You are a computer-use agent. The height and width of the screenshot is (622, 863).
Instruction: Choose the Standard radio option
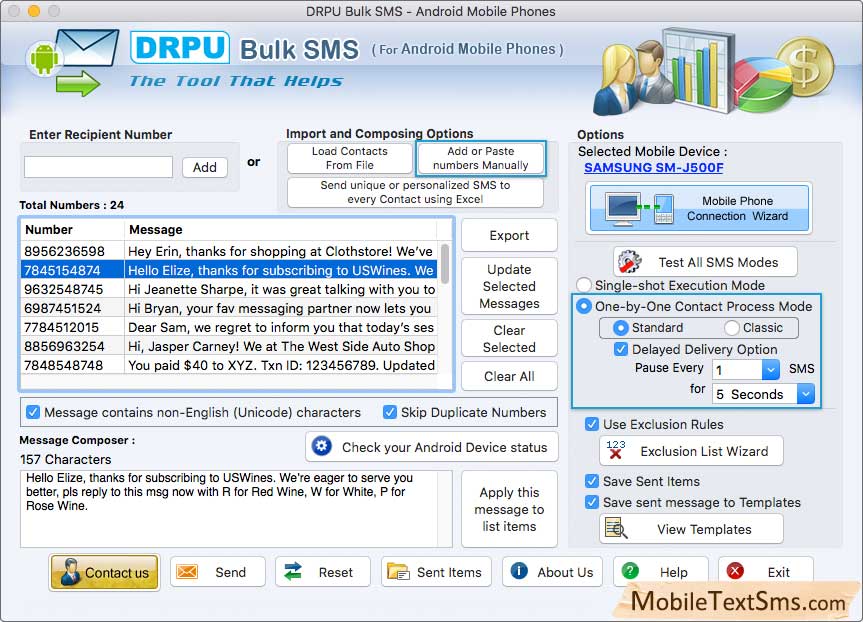(x=620, y=328)
